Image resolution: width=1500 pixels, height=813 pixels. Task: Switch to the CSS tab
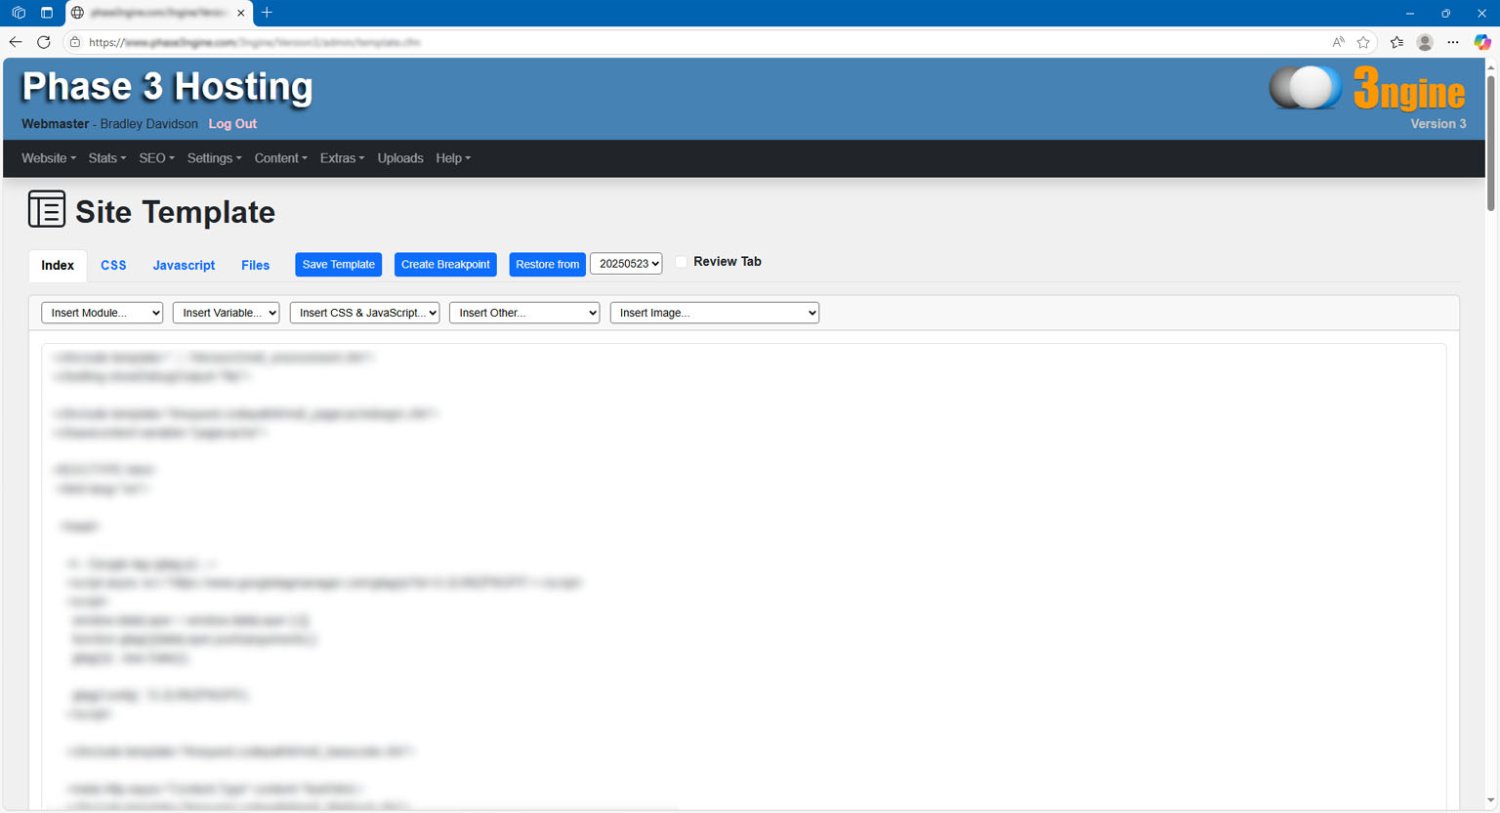point(113,265)
